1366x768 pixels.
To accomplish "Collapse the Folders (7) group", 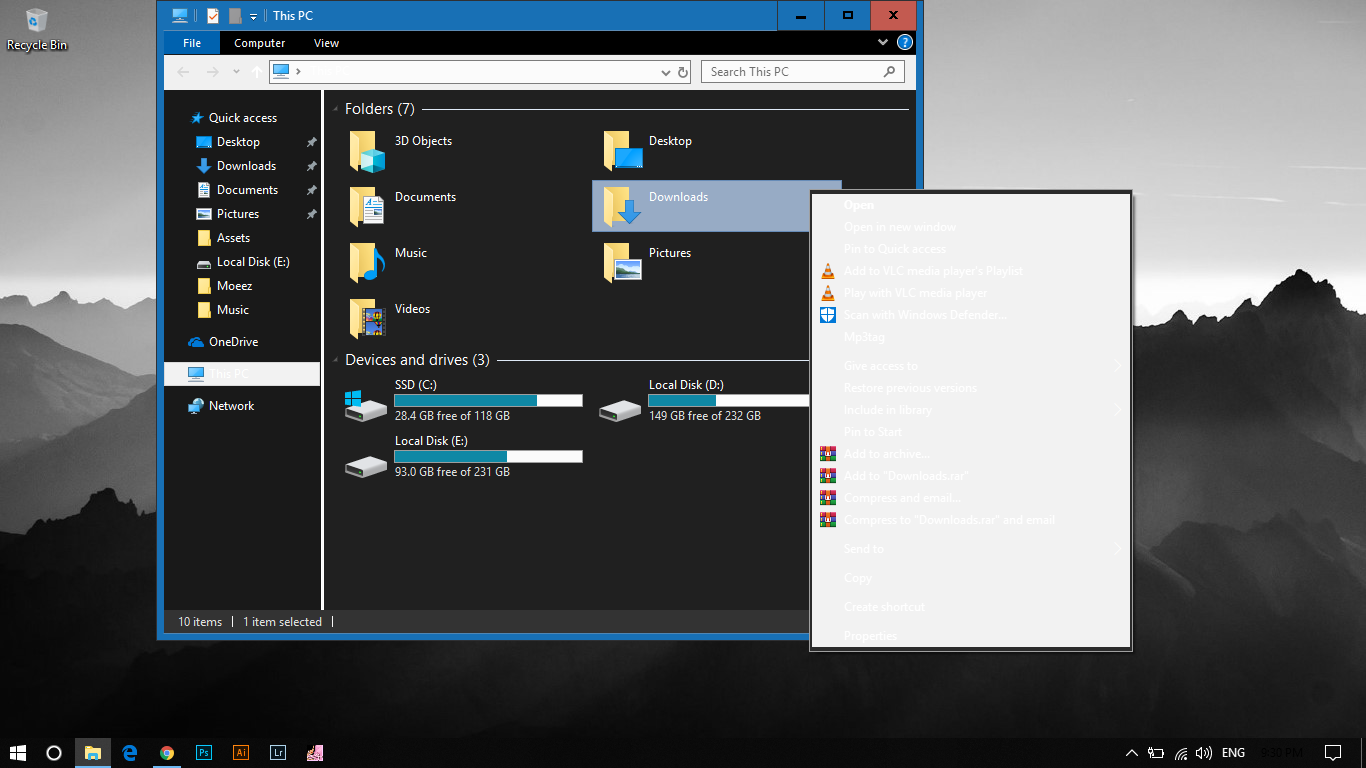I will [334, 109].
